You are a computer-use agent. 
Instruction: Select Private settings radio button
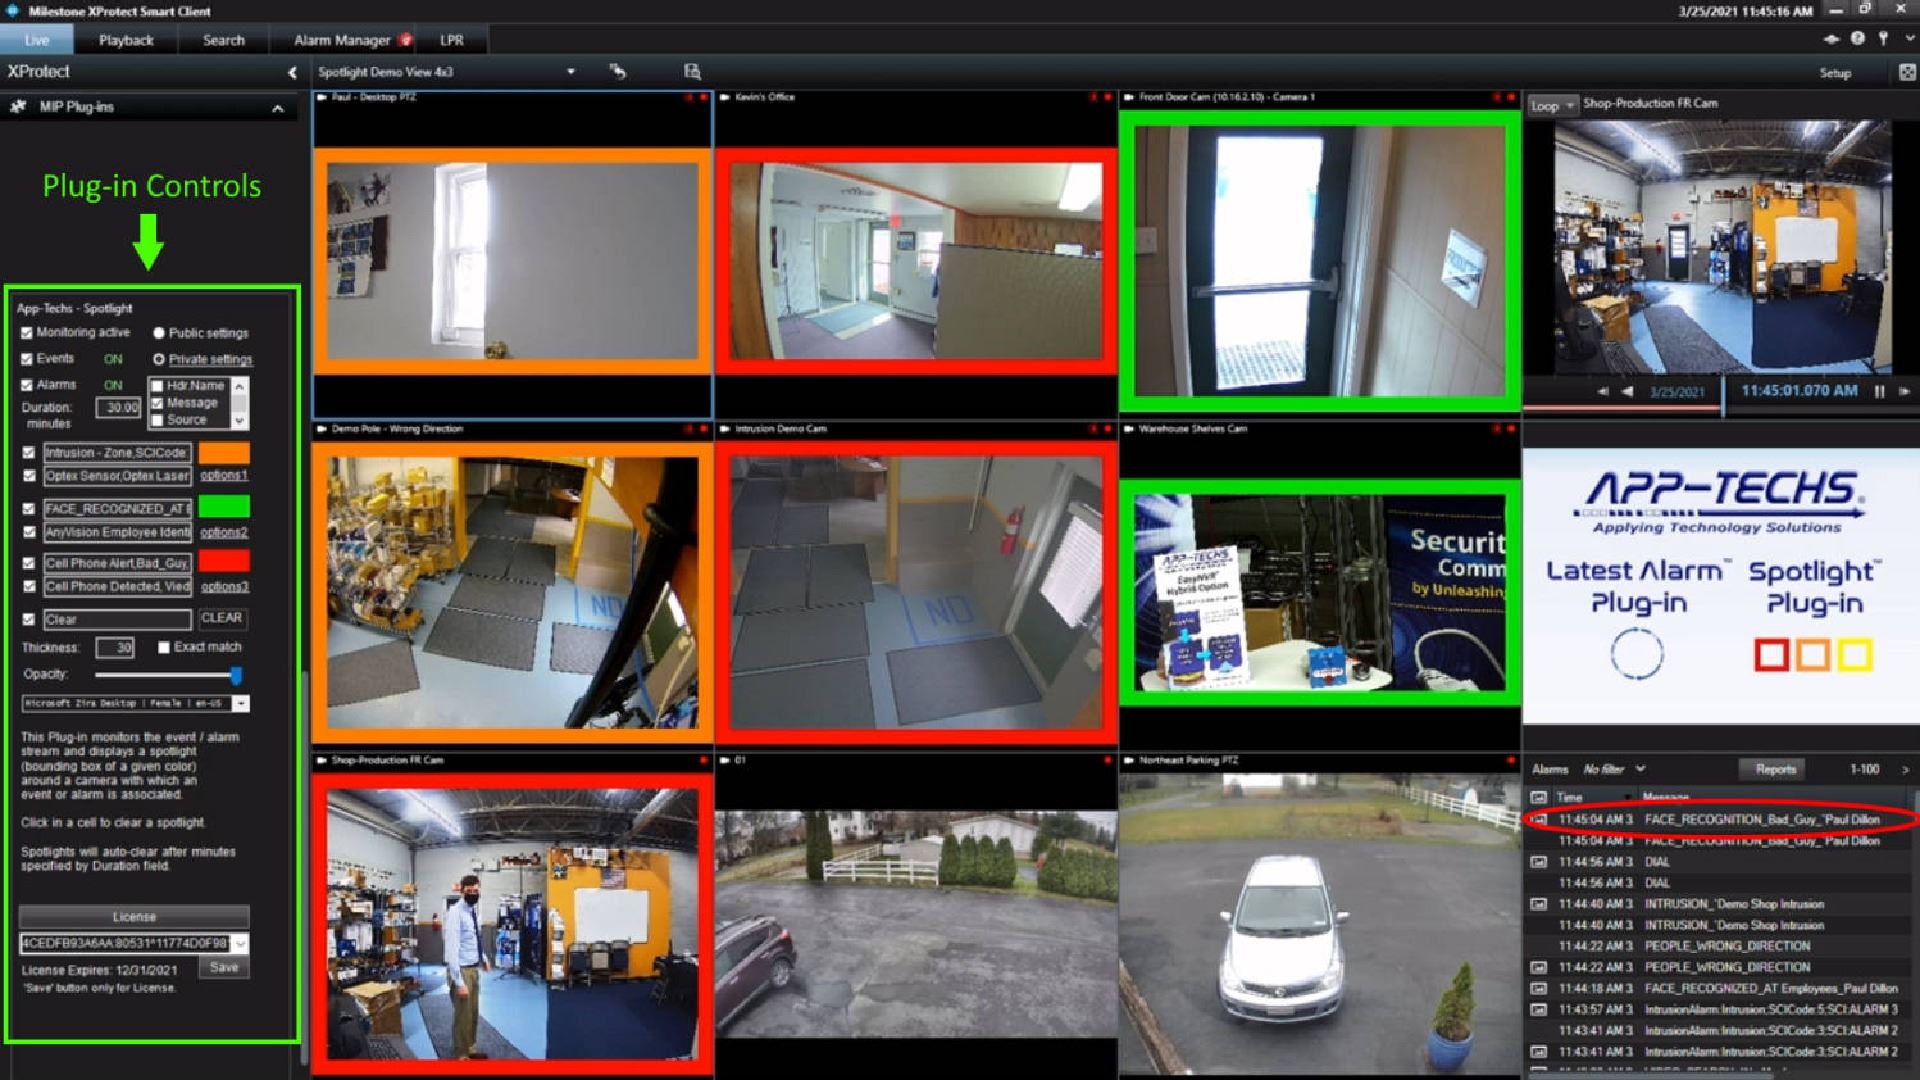pyautogui.click(x=158, y=359)
